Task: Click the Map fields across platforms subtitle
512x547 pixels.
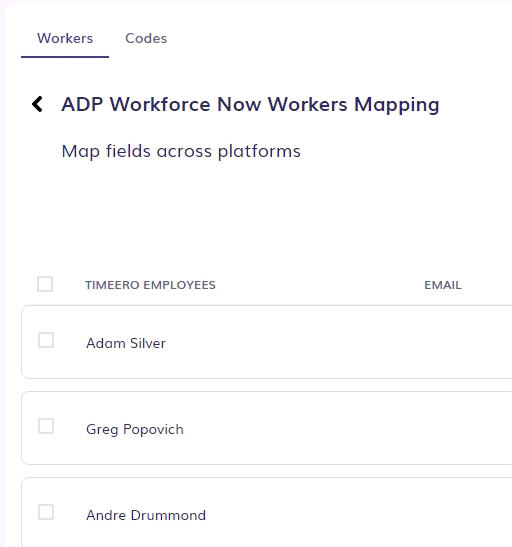Action: 181,151
